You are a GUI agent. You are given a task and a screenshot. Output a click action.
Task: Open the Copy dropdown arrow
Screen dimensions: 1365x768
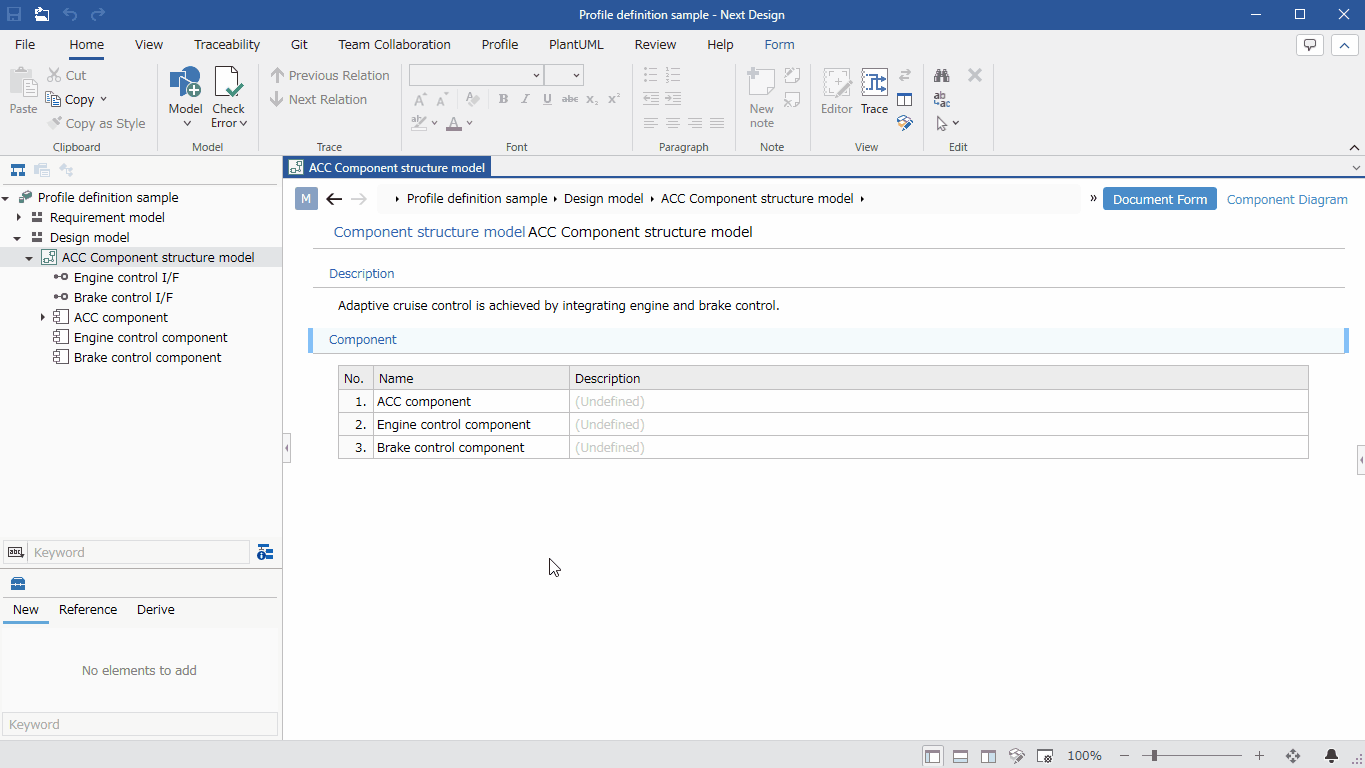click(x=103, y=99)
